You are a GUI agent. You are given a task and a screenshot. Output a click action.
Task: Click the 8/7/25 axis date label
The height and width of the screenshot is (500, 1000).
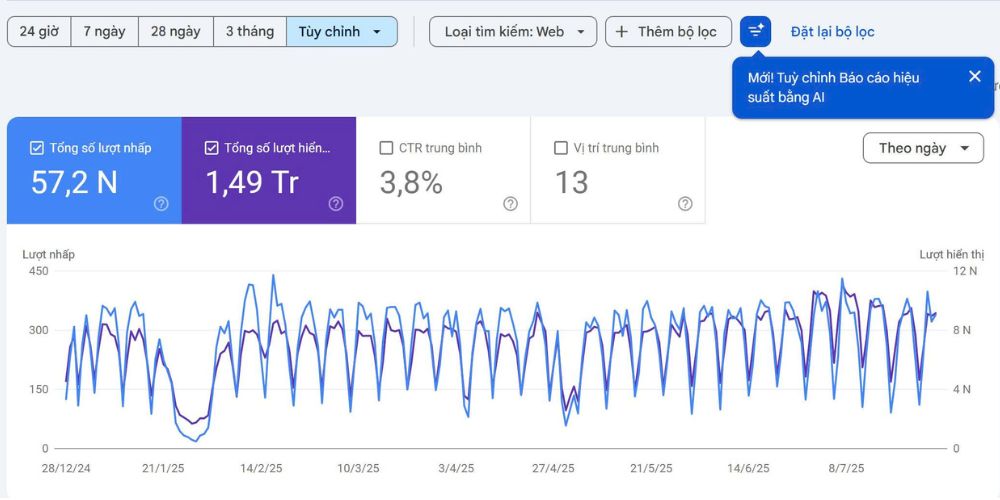pos(846,469)
